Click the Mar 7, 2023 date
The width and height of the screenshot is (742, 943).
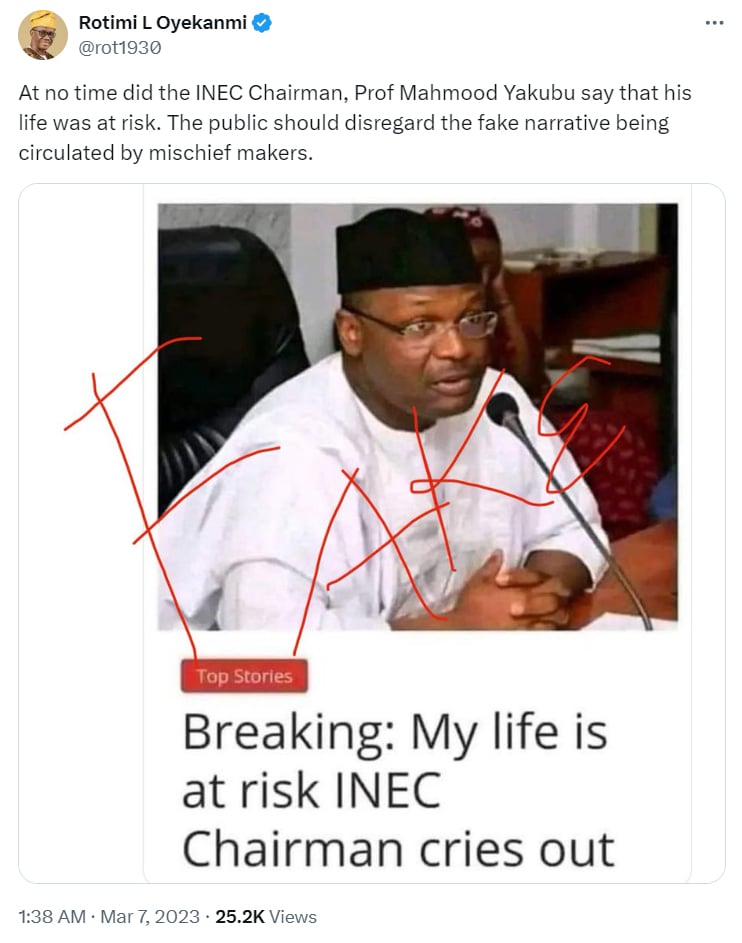pos(150,917)
